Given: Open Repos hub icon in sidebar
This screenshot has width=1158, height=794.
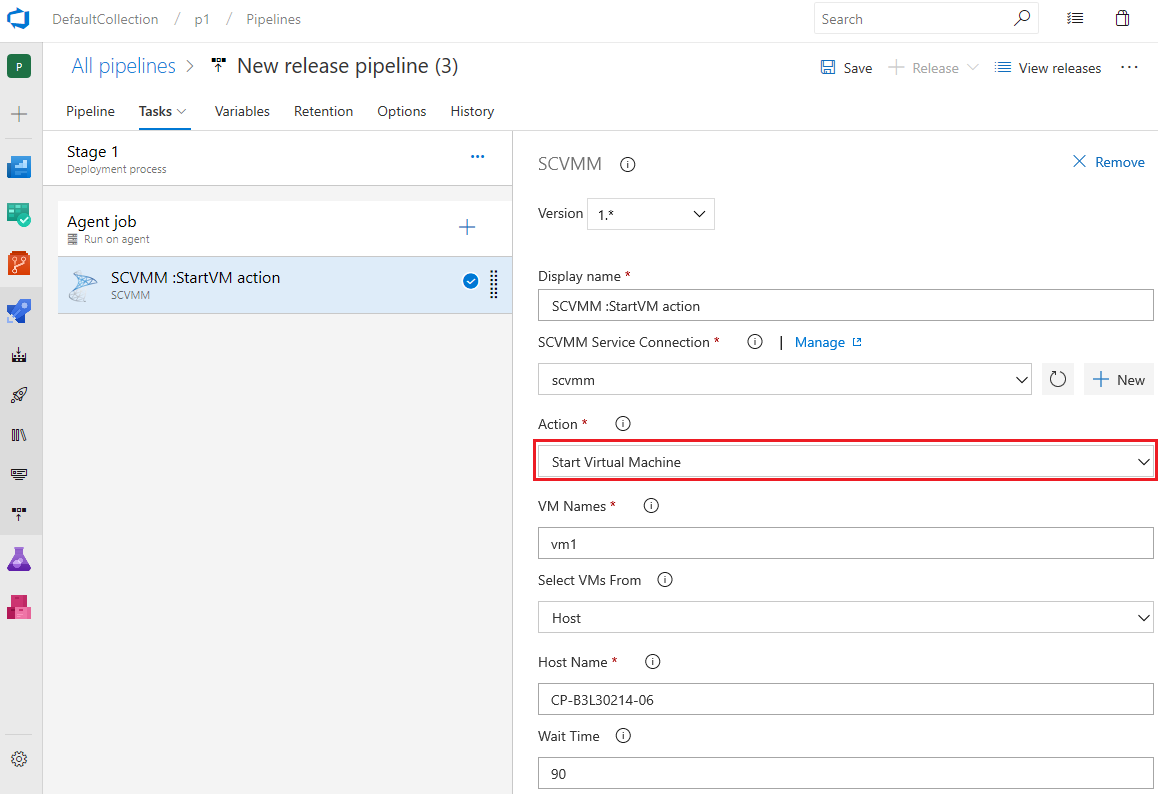Looking at the screenshot, I should click(19, 263).
